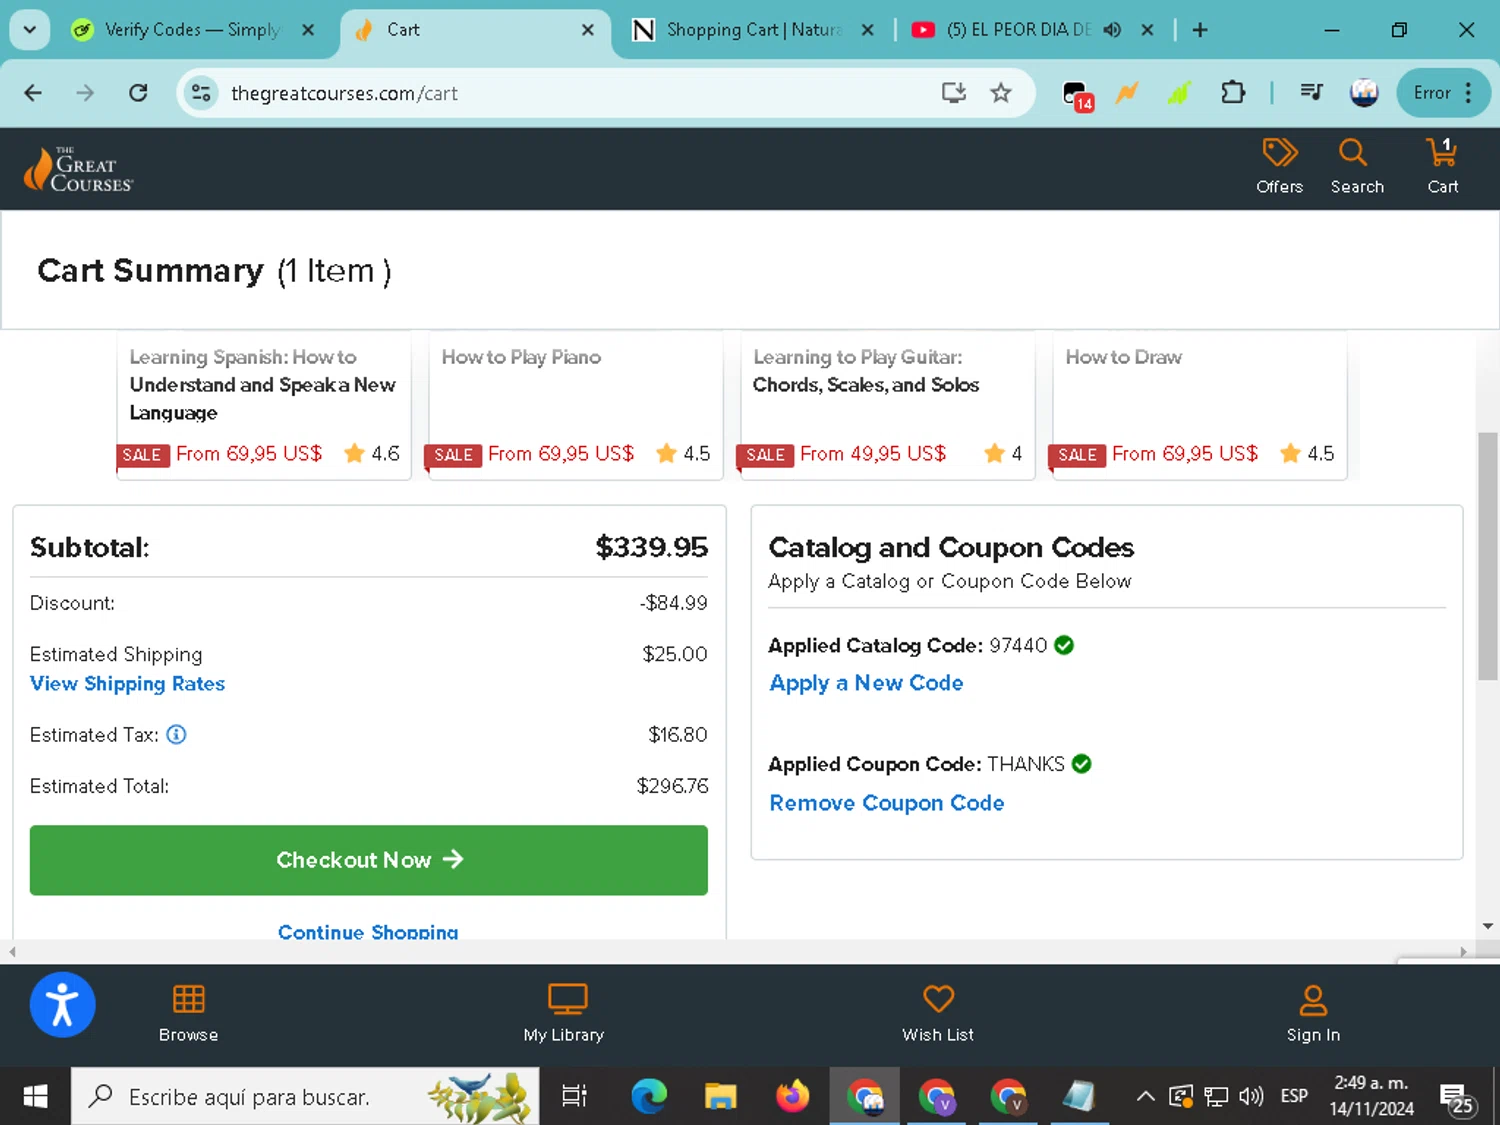The image size is (1500, 1125).
Task: Switch to the YouTube EL PEOR DIA tab
Action: point(1018,30)
